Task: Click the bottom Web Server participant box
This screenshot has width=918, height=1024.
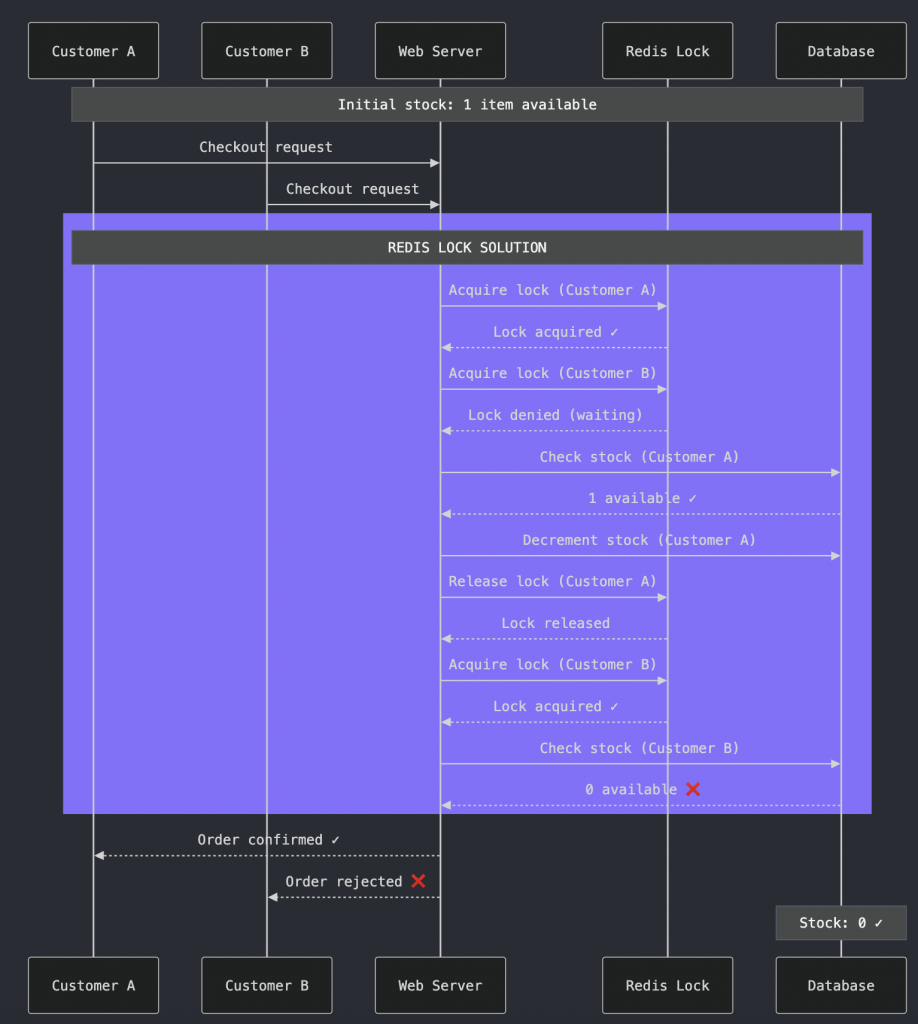Action: point(440,985)
